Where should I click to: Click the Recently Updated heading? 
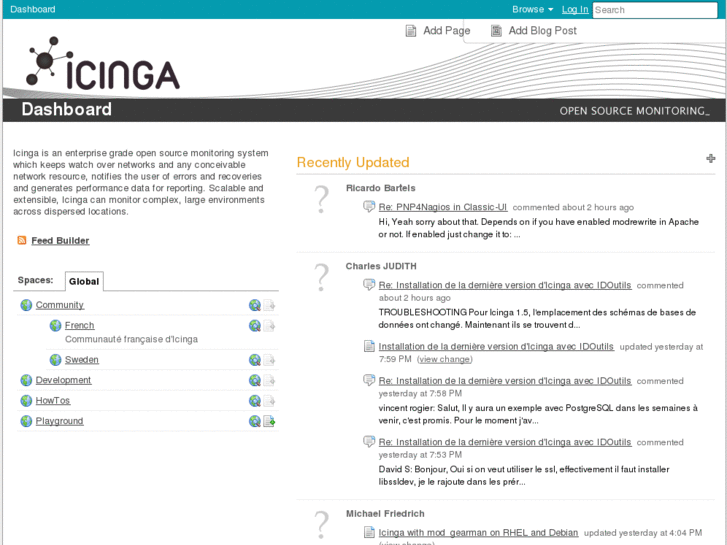coord(353,162)
